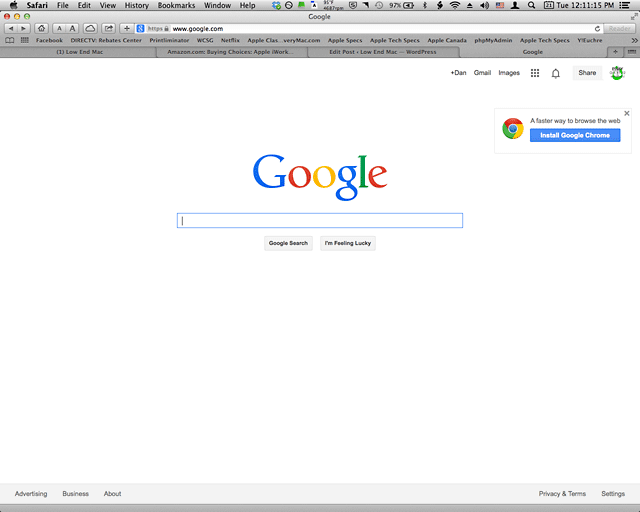This screenshot has width=640, height=512.
Task: Show all tabs button at tab bar end
Action: [631, 52]
